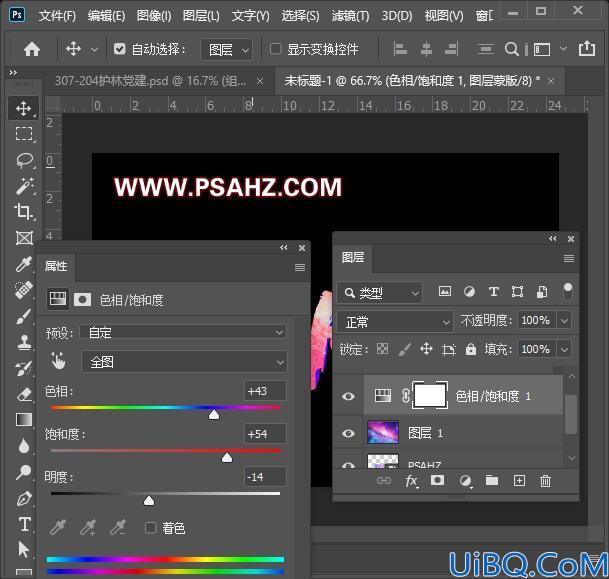609x579 pixels.
Task: Hide the 色相/饱和度 1 layer
Action: click(x=348, y=396)
